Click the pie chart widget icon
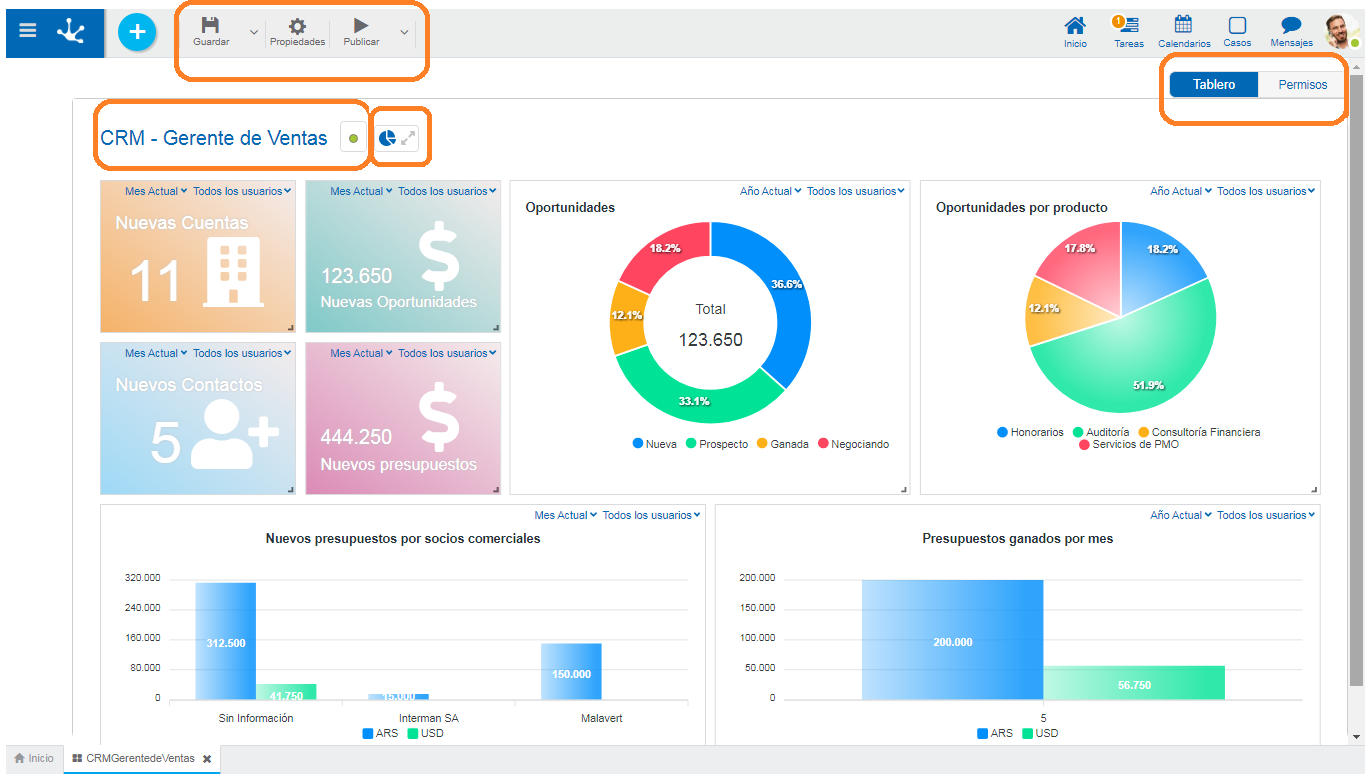This screenshot has width=1366, height=774. click(387, 137)
